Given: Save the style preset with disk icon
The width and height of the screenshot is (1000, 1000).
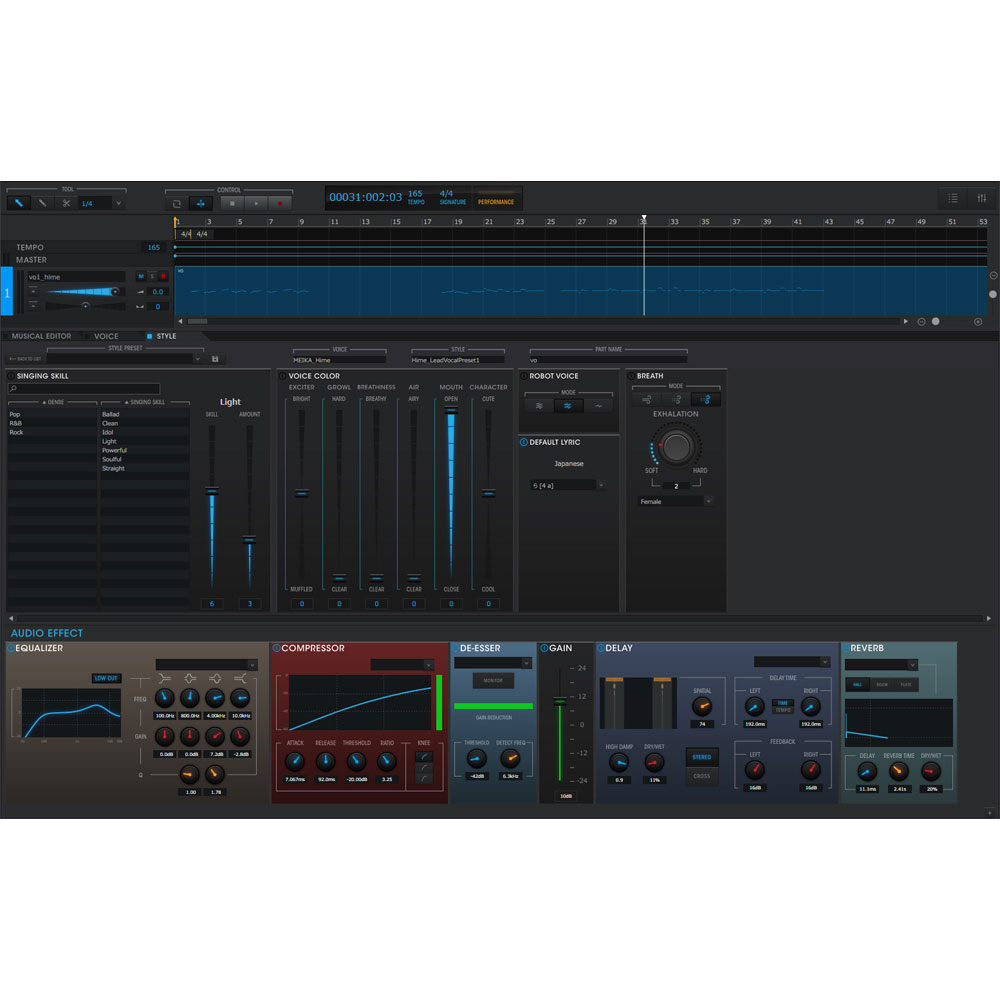Looking at the screenshot, I should [216, 359].
